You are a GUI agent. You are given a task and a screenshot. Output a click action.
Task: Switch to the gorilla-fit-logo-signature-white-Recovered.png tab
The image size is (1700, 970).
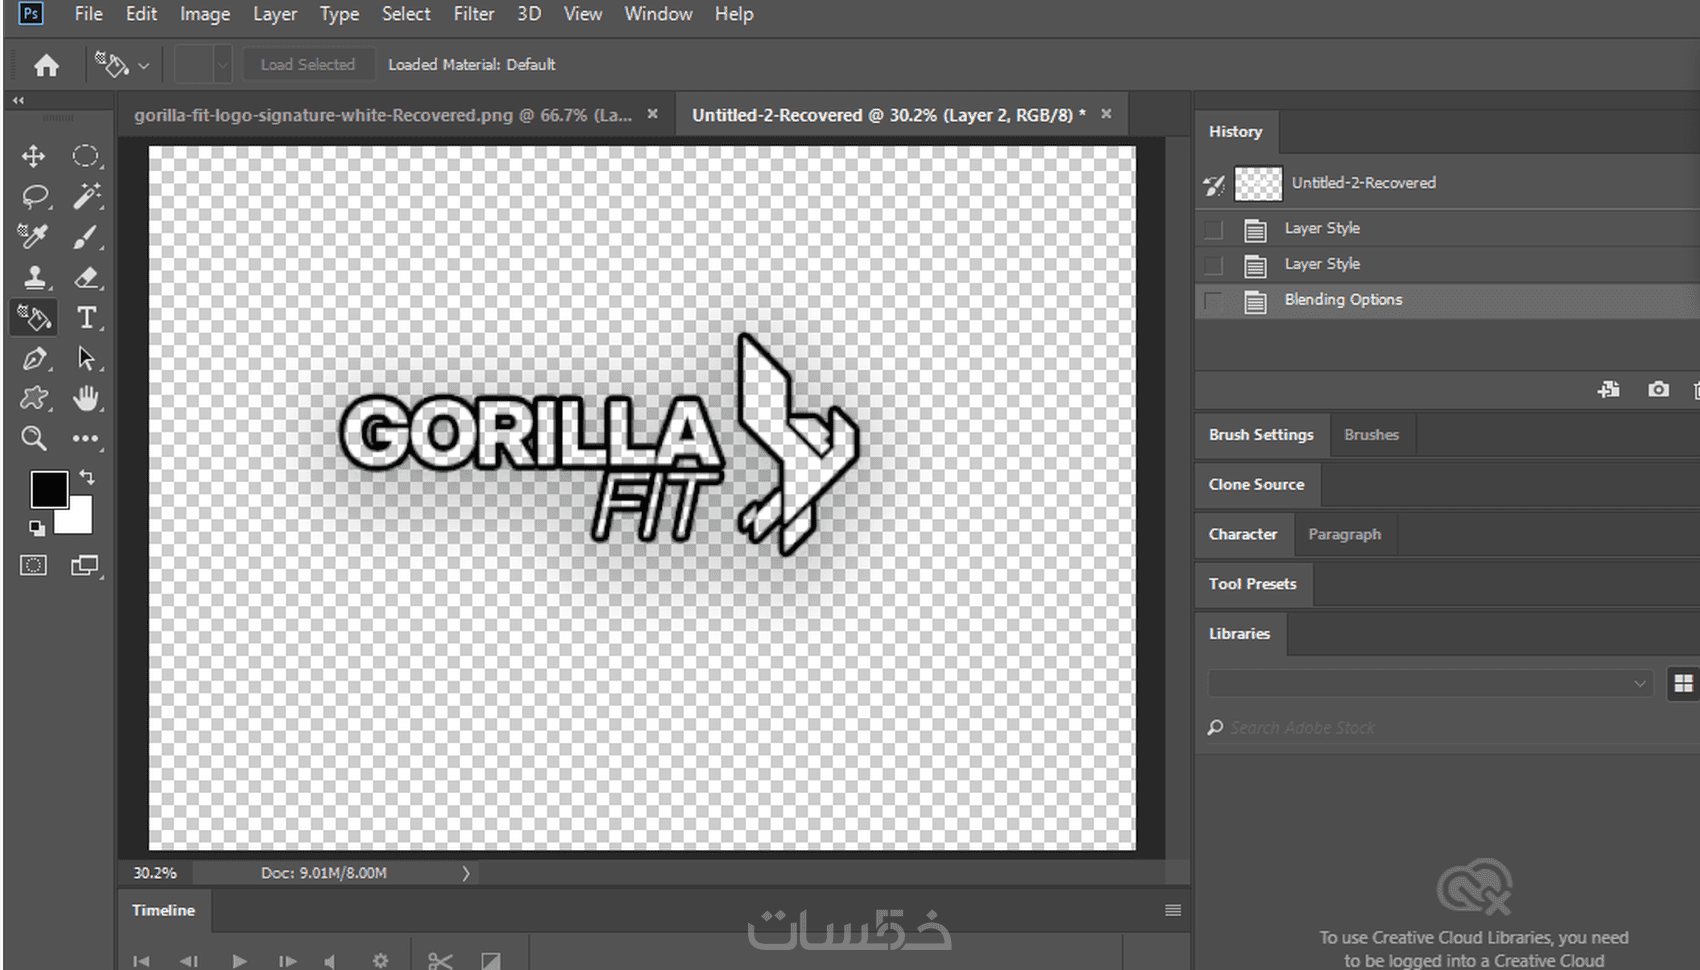pyautogui.click(x=383, y=115)
